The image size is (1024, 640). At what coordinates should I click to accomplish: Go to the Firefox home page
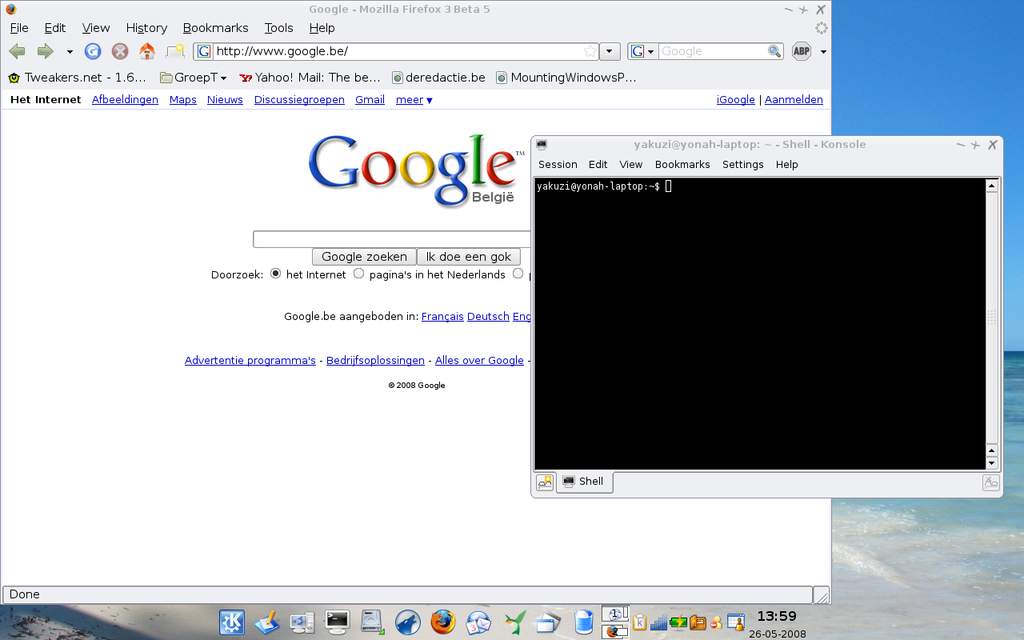(147, 51)
